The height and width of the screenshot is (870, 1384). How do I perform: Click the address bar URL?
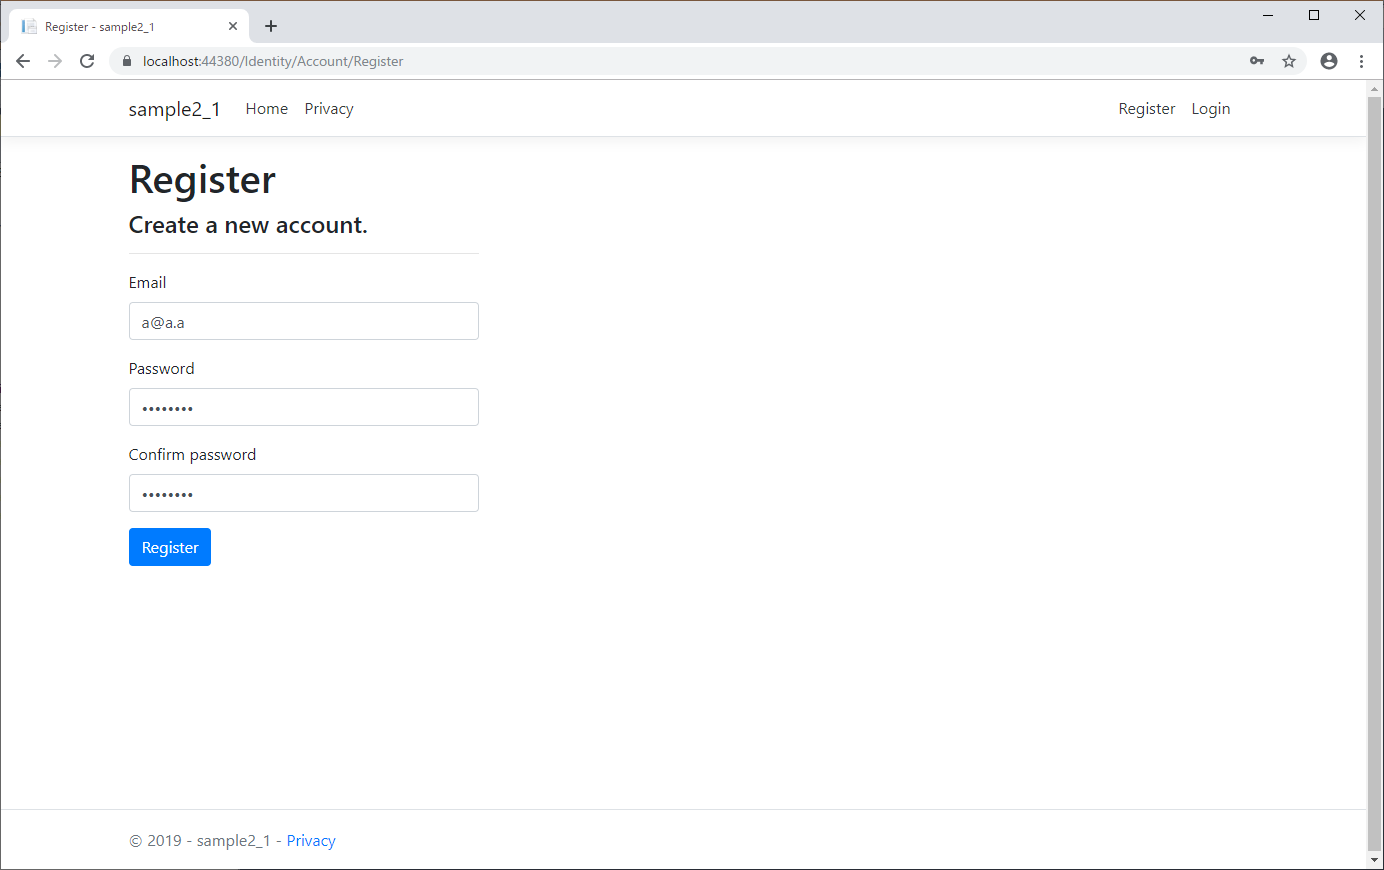[273, 61]
